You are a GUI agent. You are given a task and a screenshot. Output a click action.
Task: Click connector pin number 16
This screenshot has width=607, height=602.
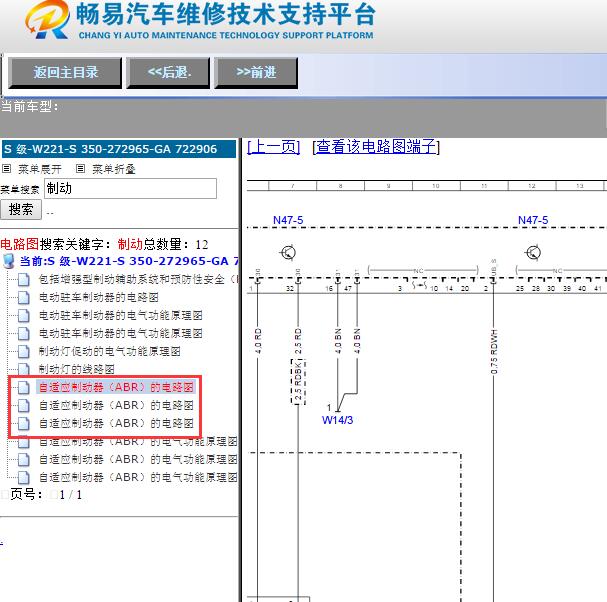329,288
